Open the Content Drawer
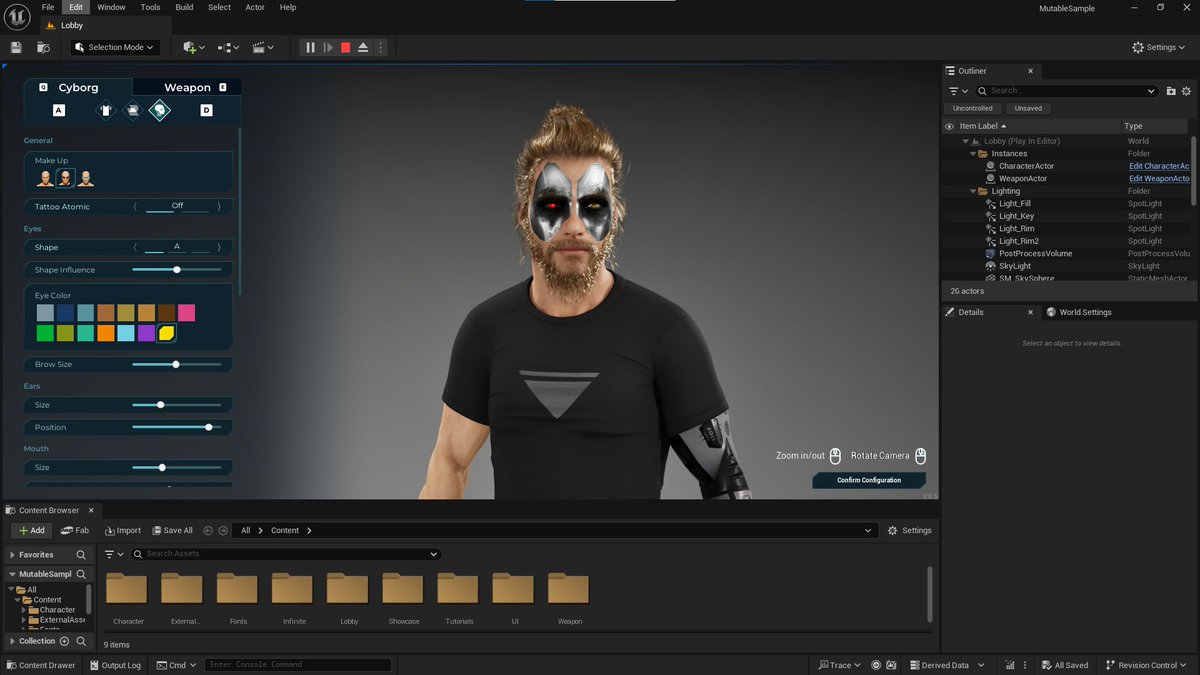Viewport: 1200px width, 675px height. click(40, 665)
